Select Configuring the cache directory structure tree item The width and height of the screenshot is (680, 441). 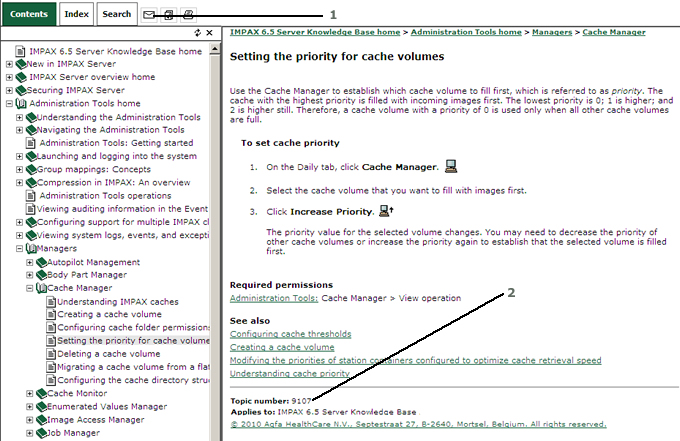coord(133,380)
